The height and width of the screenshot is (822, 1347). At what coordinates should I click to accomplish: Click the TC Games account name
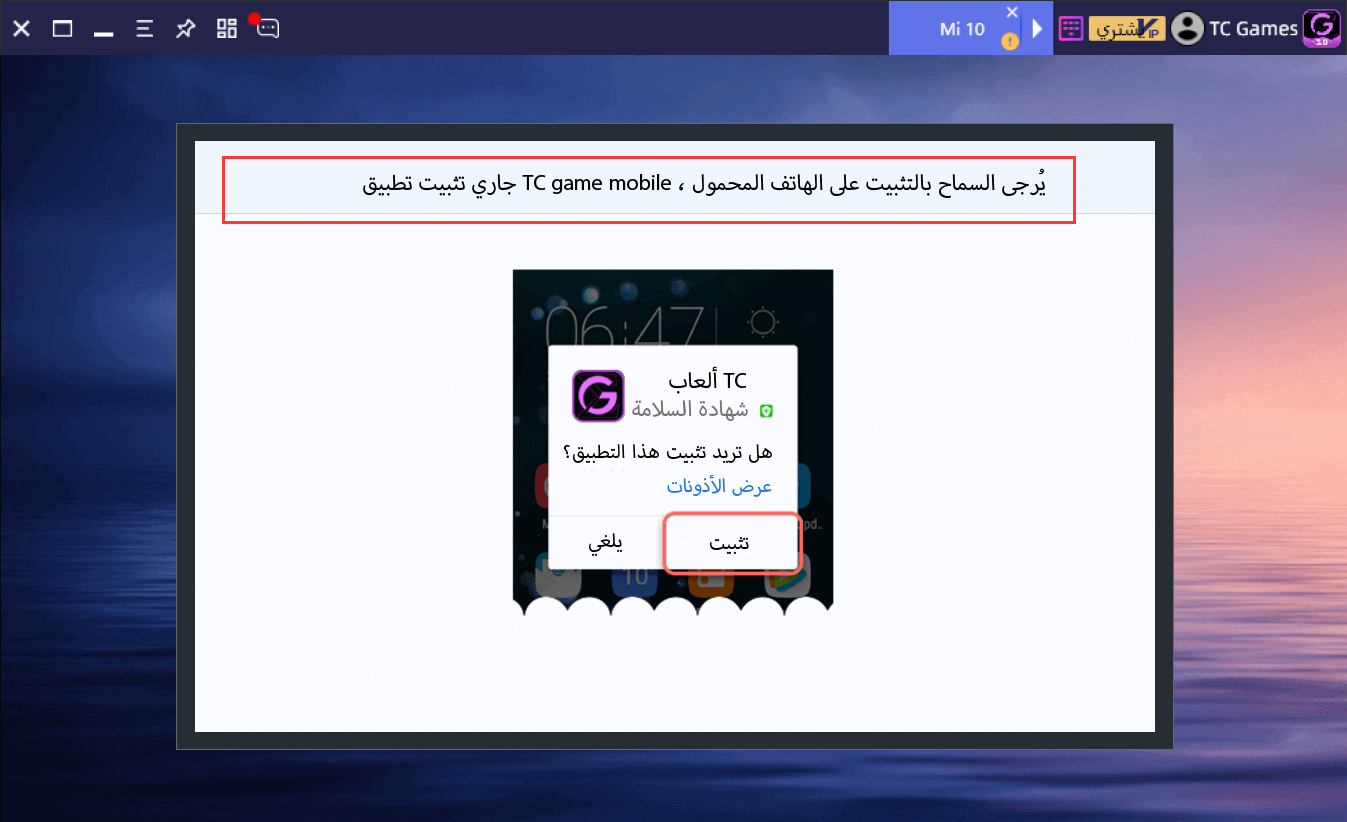(x=1253, y=29)
